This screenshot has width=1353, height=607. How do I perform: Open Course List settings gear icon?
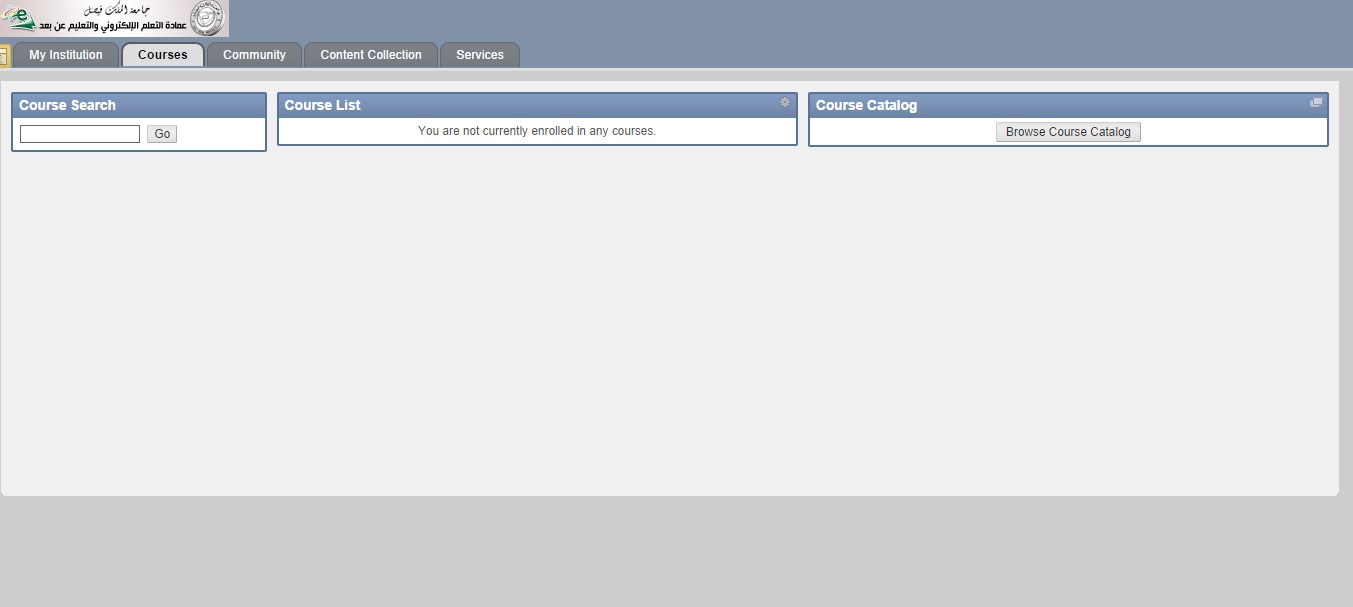coord(785,102)
